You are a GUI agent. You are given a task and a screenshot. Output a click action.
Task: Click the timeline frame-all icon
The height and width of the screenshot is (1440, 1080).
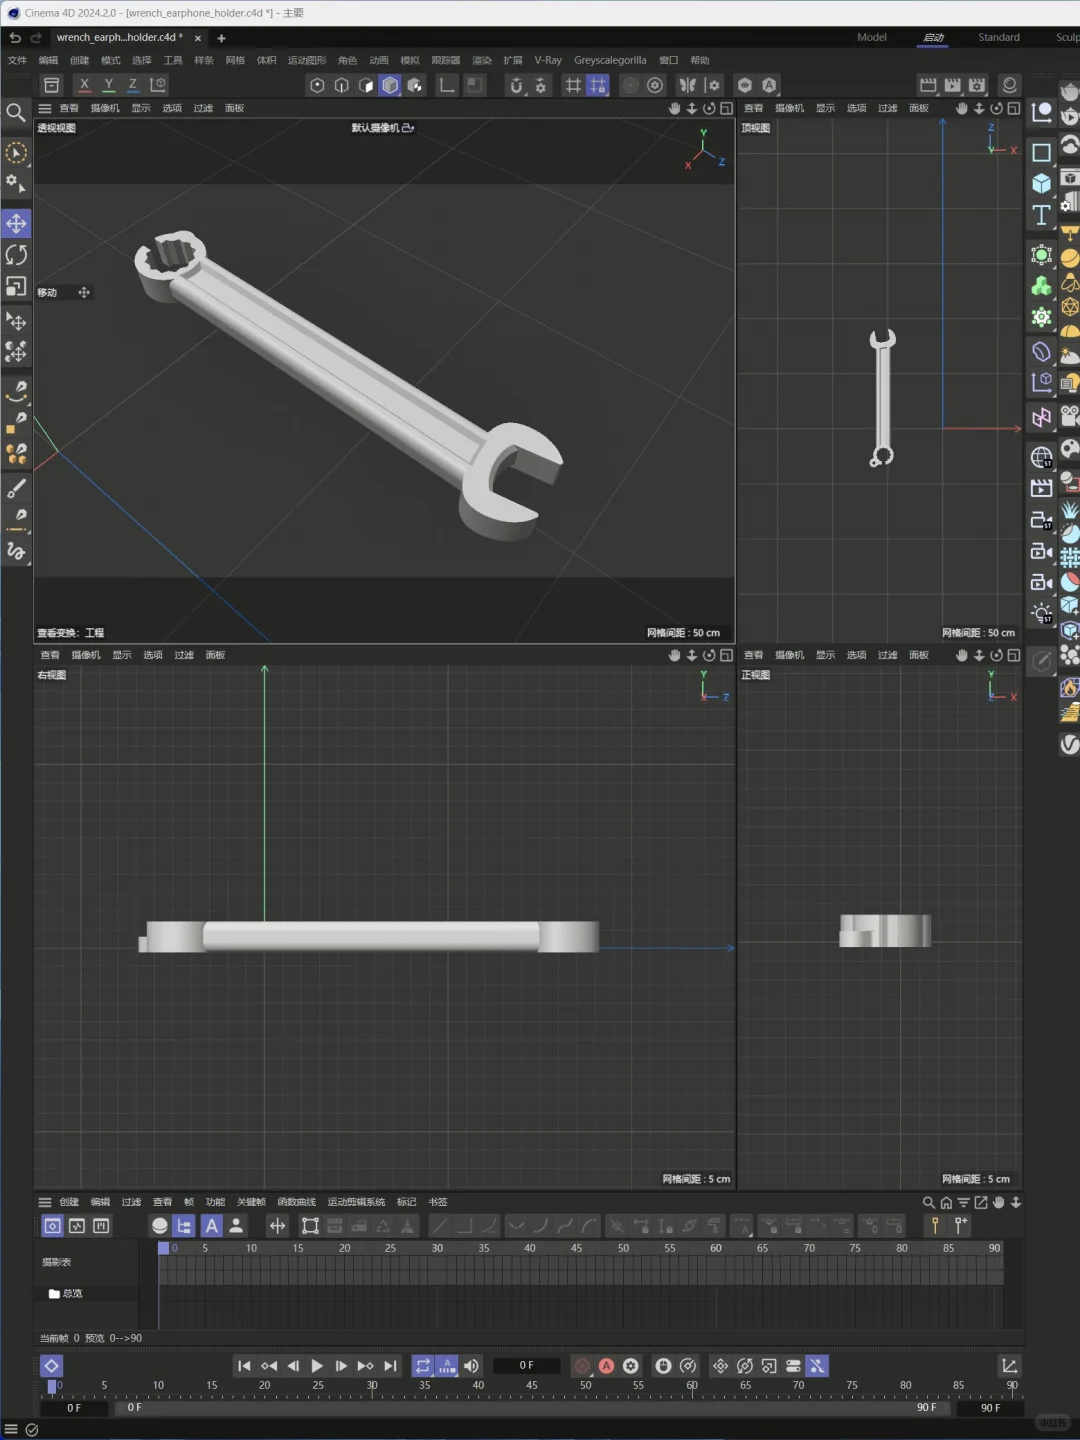pos(310,1226)
